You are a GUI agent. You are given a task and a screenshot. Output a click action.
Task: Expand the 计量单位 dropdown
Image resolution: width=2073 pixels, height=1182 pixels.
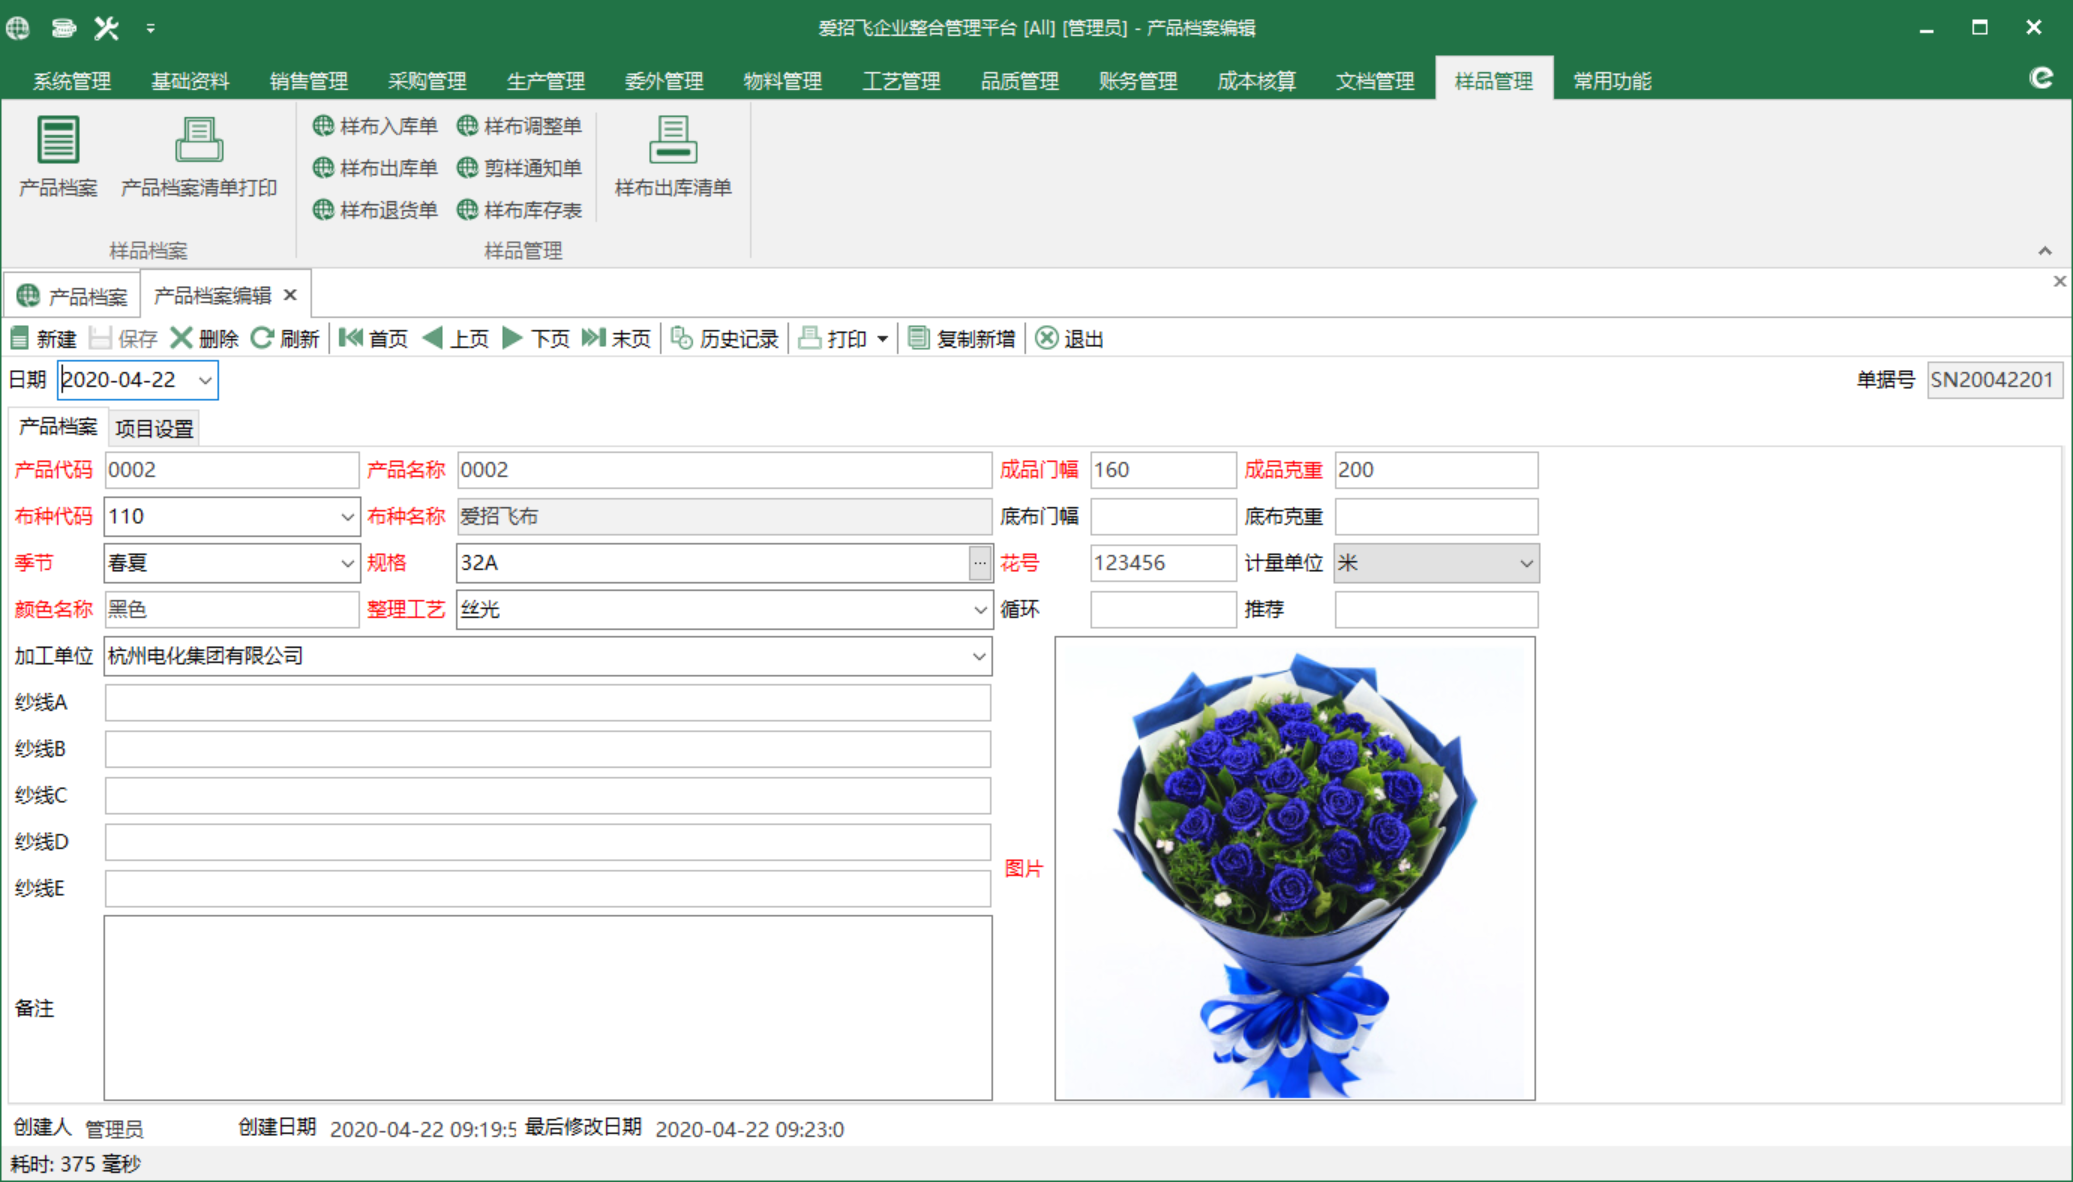(x=1526, y=563)
